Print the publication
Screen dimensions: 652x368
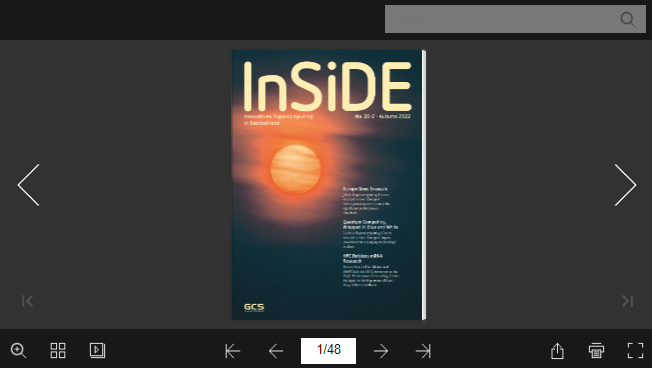click(x=596, y=351)
